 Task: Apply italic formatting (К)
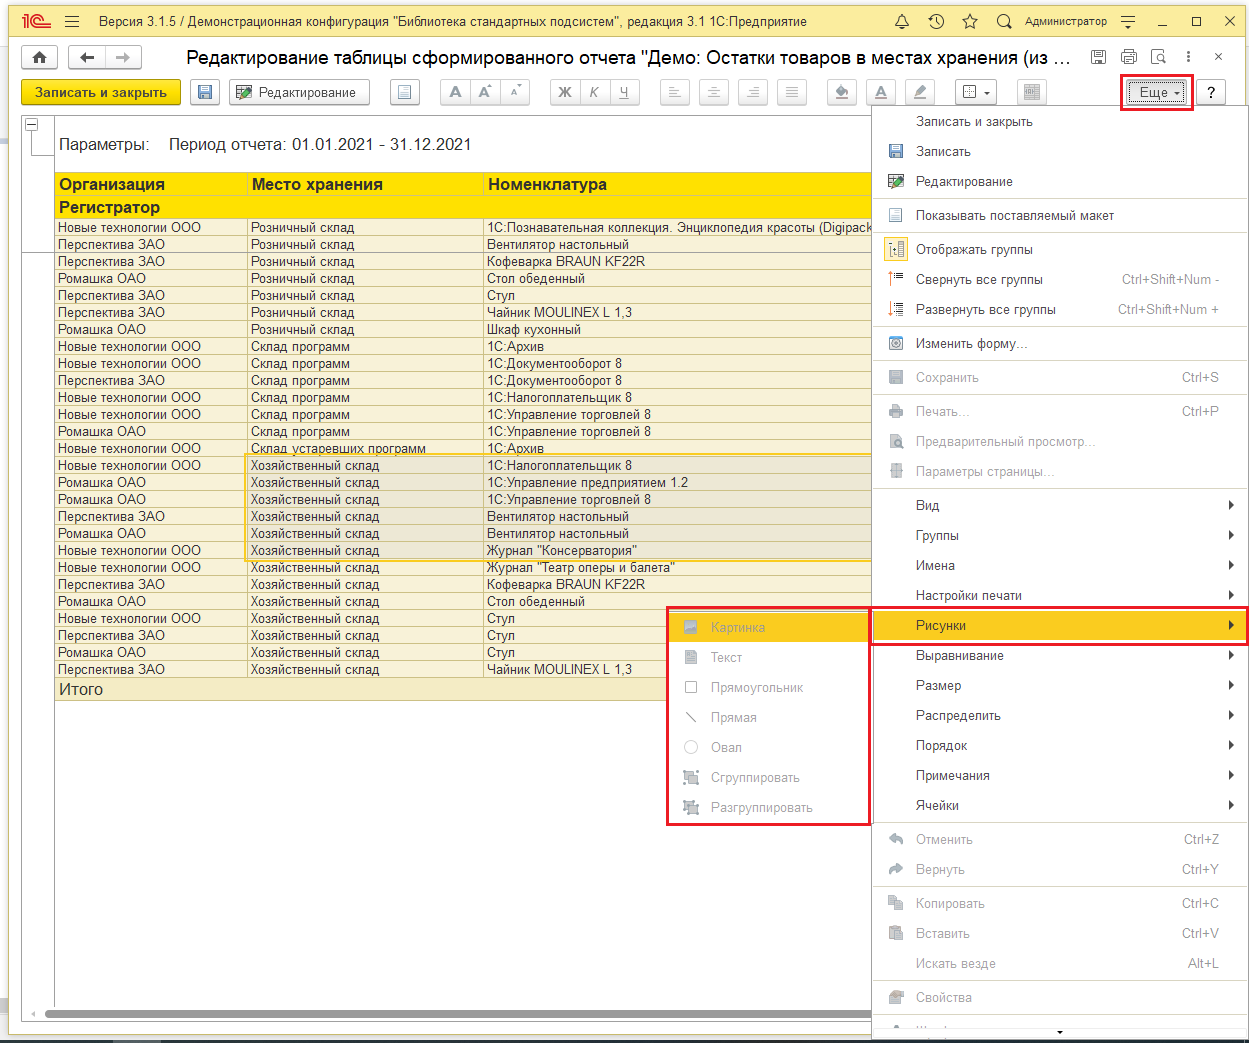(594, 92)
